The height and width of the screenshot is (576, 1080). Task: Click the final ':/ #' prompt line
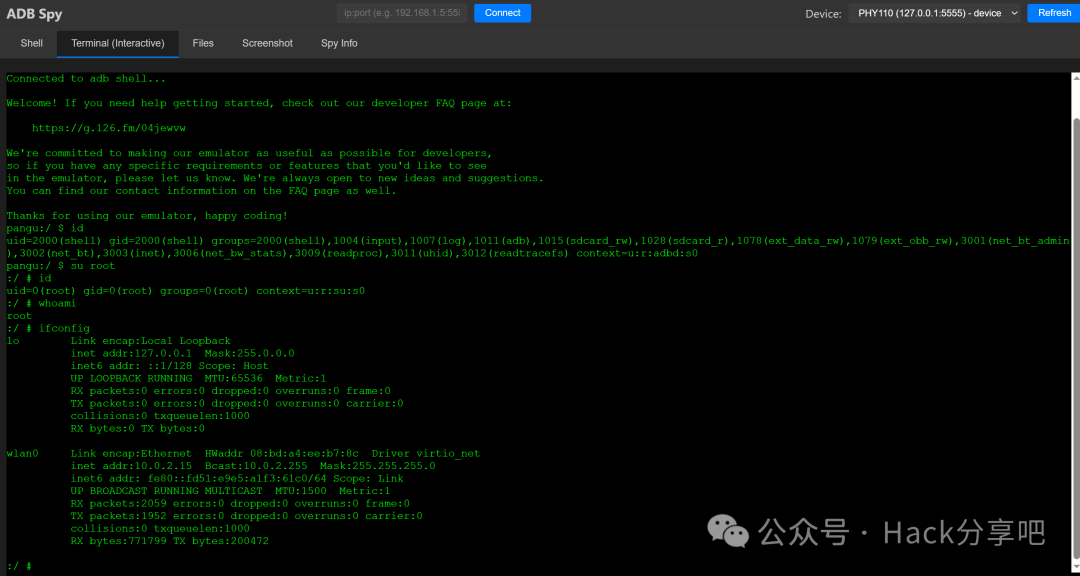pyautogui.click(x=19, y=566)
